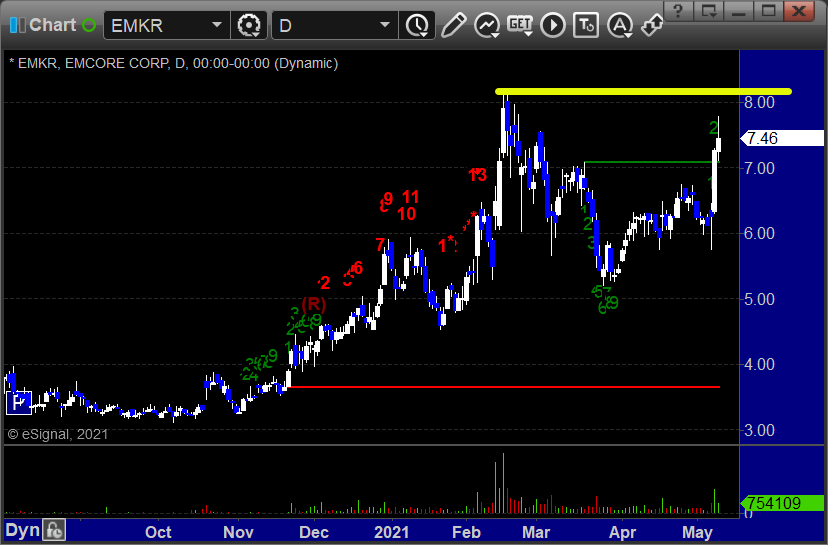Click the red 10 countdown marker

(406, 214)
